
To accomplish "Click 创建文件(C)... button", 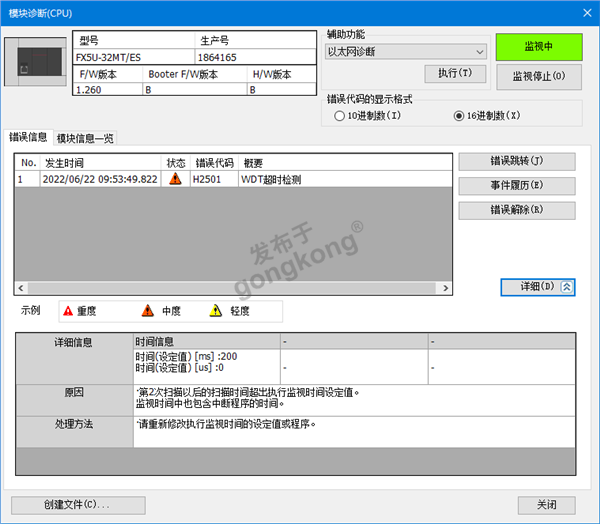I will [78, 505].
